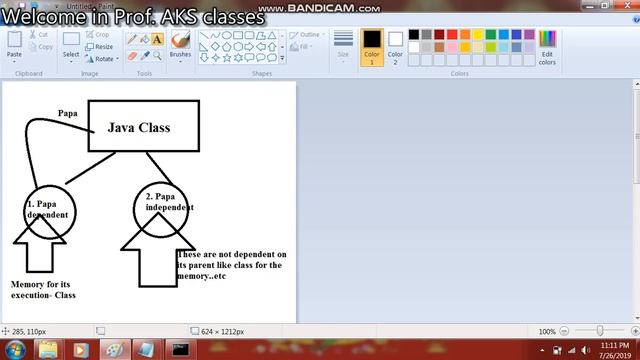Select the Pencil tool

coord(132,39)
